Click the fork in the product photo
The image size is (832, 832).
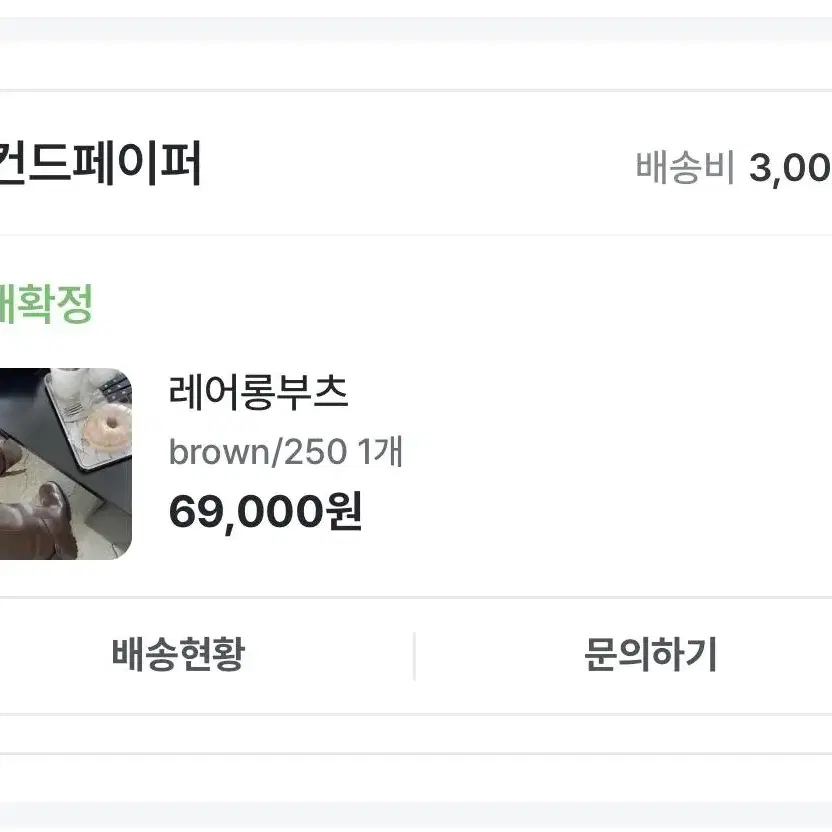(74, 409)
